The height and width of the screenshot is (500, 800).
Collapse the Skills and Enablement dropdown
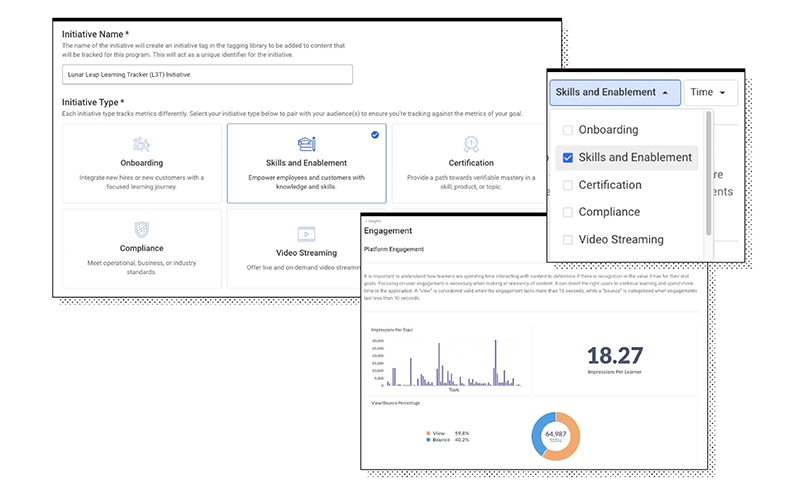pos(614,92)
